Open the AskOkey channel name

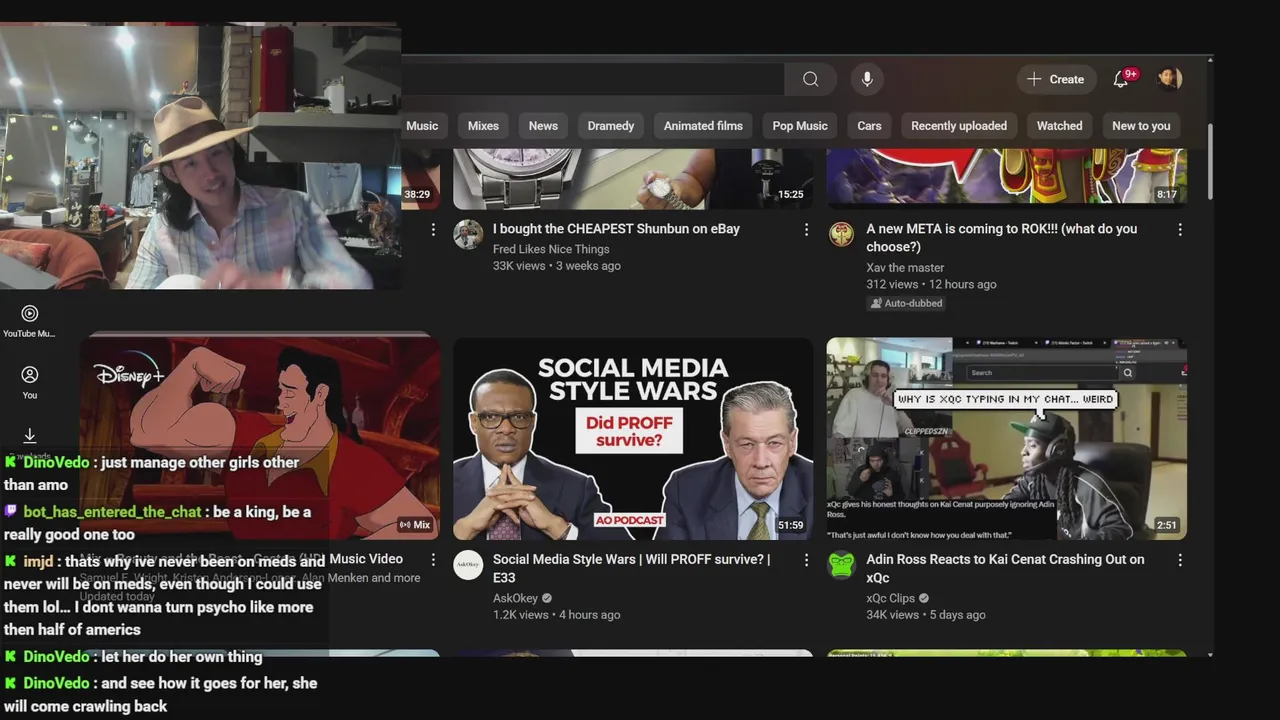click(515, 598)
